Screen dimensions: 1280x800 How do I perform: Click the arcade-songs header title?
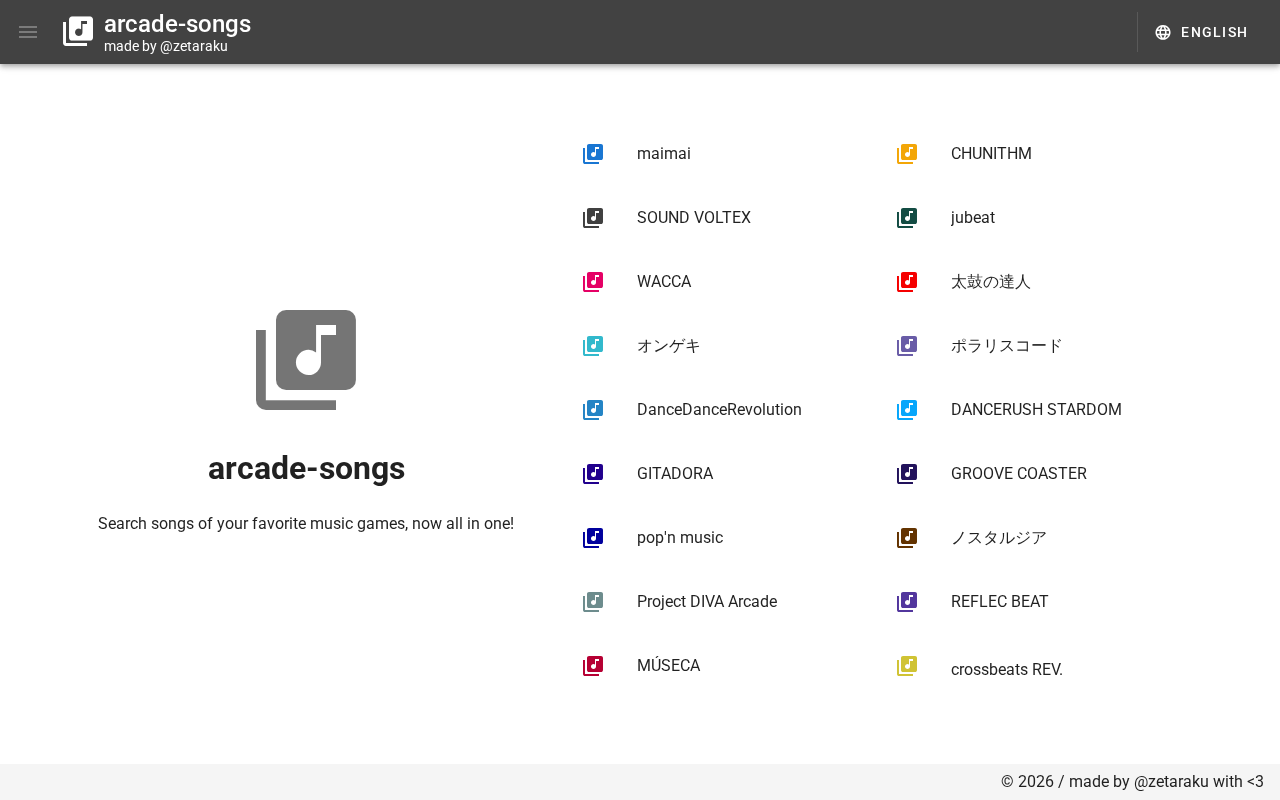point(177,24)
